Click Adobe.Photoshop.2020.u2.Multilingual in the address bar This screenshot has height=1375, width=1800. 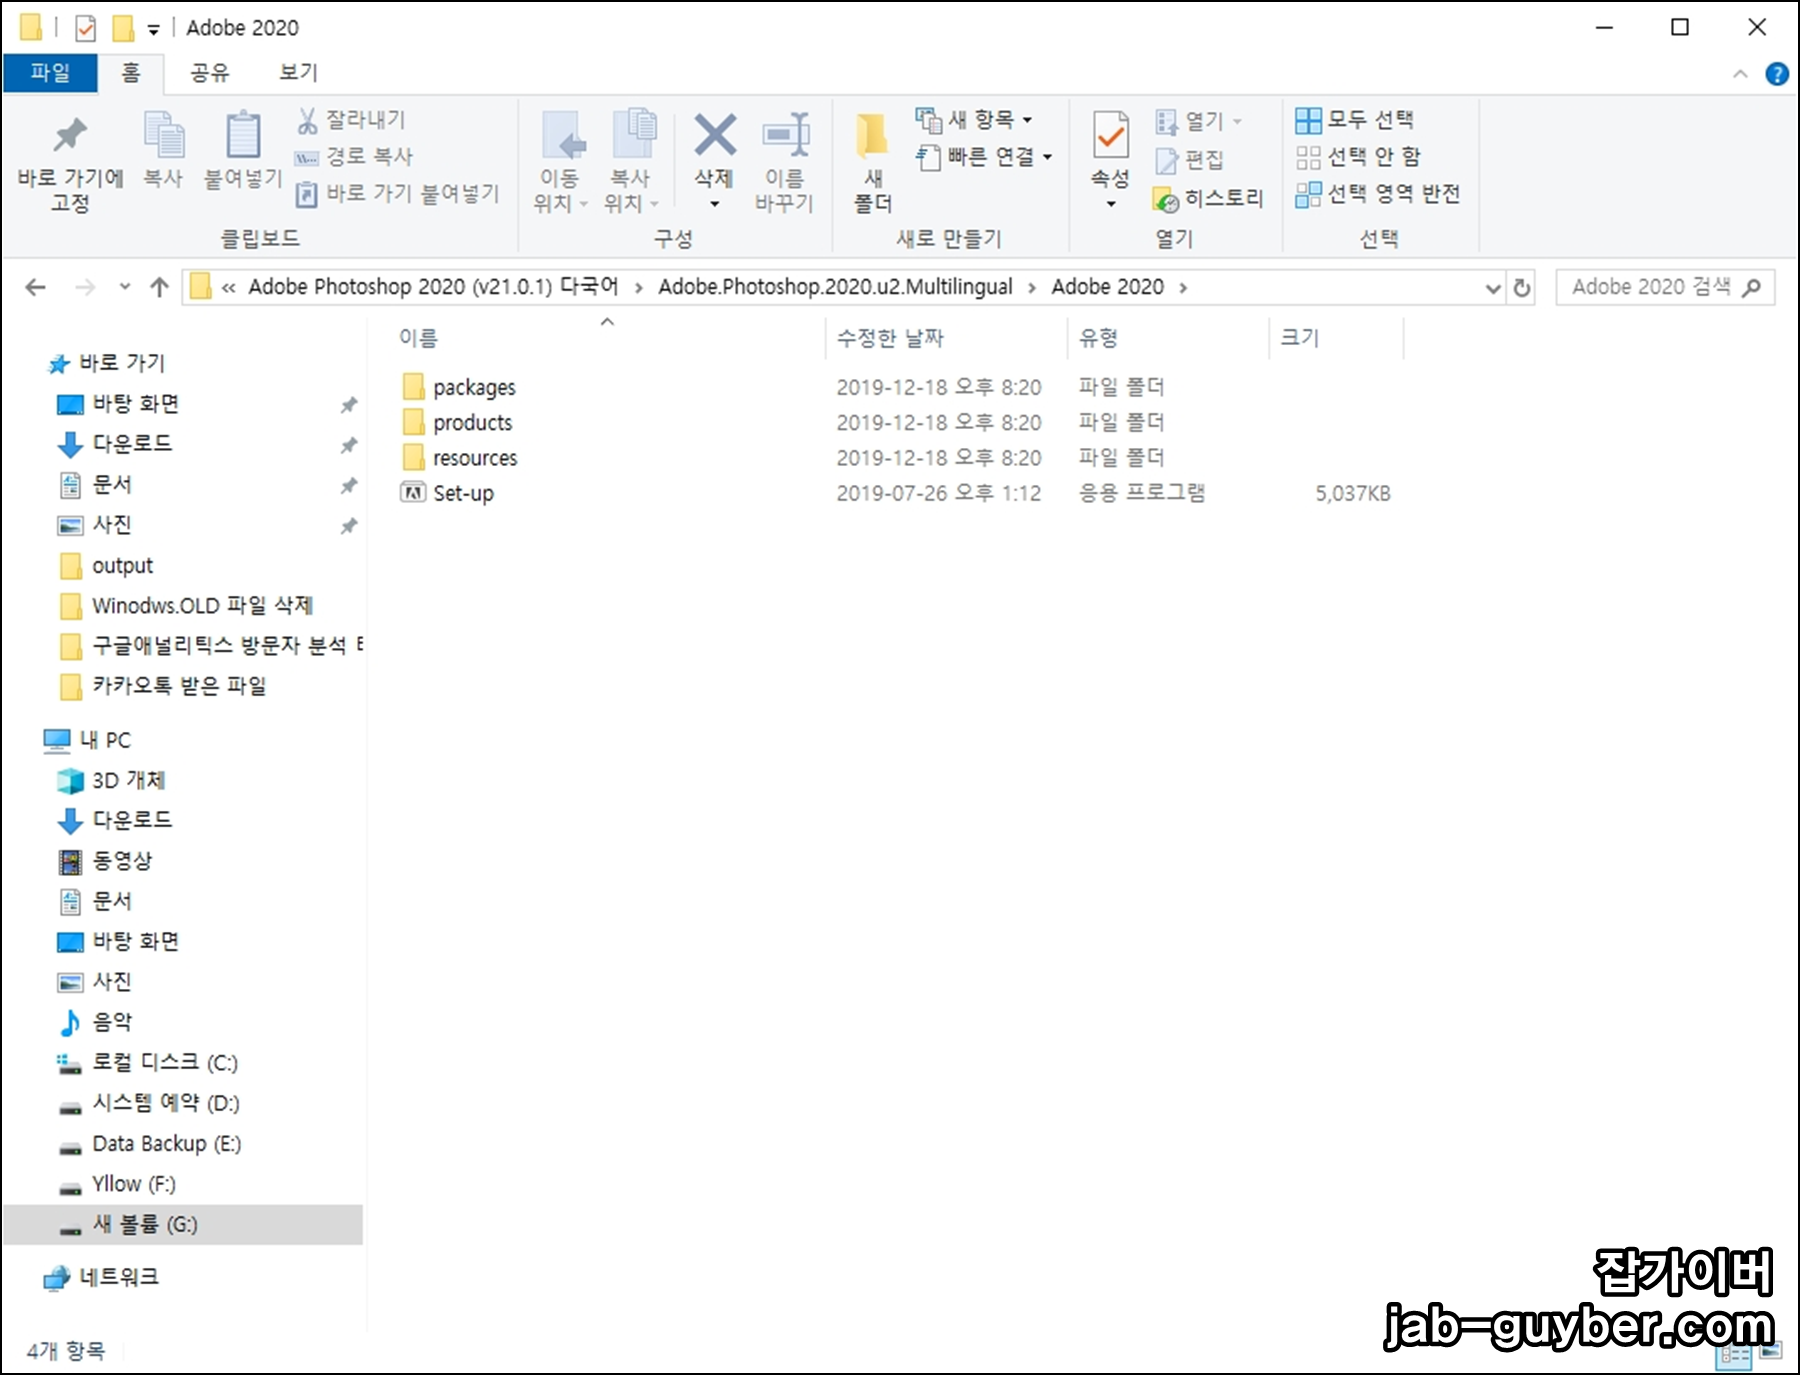(835, 287)
